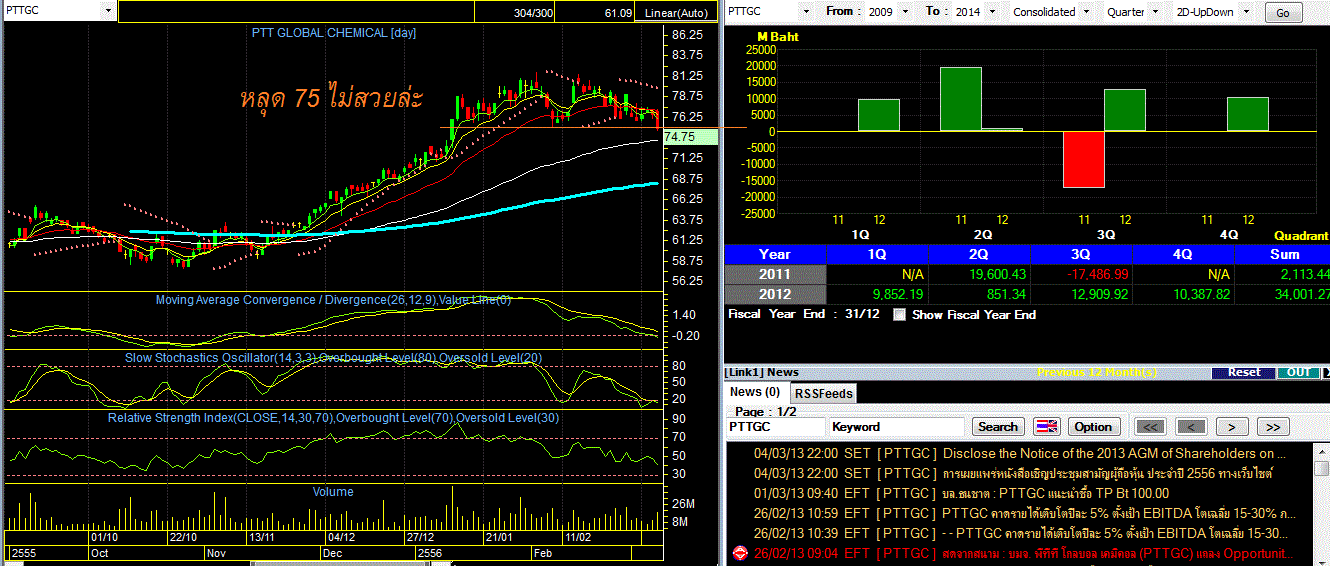This screenshot has height=566, width=1330.
Task: Click the 10,387.82 table cell
Action: click(x=1183, y=294)
